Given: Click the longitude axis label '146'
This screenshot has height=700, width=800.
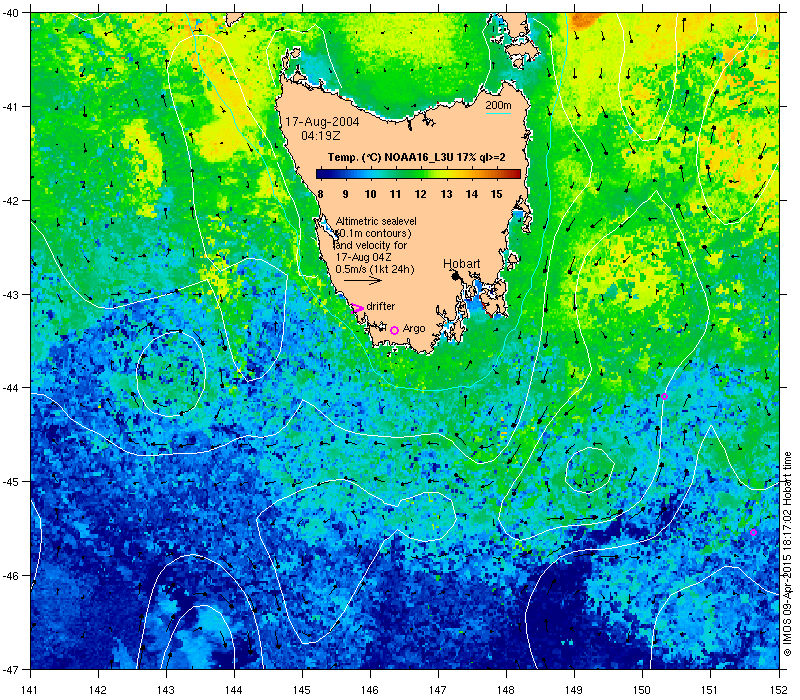Looking at the screenshot, I should tap(370, 690).
